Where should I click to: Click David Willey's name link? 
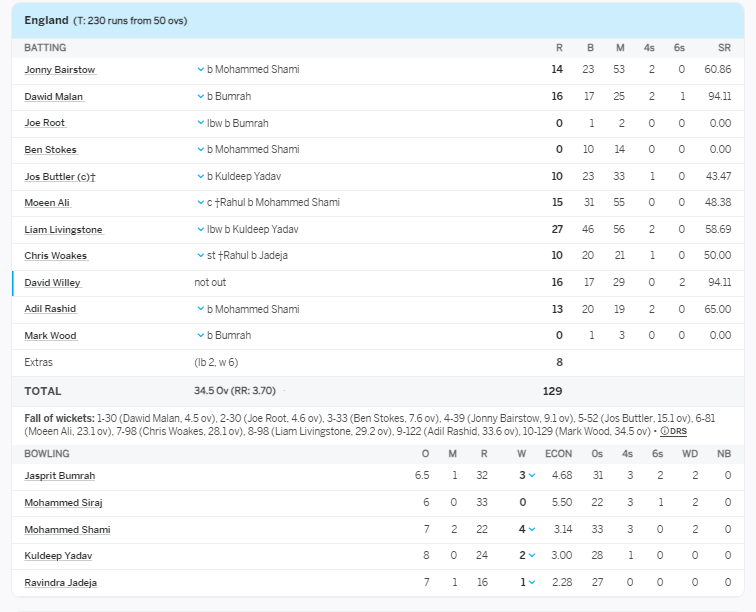click(x=52, y=282)
